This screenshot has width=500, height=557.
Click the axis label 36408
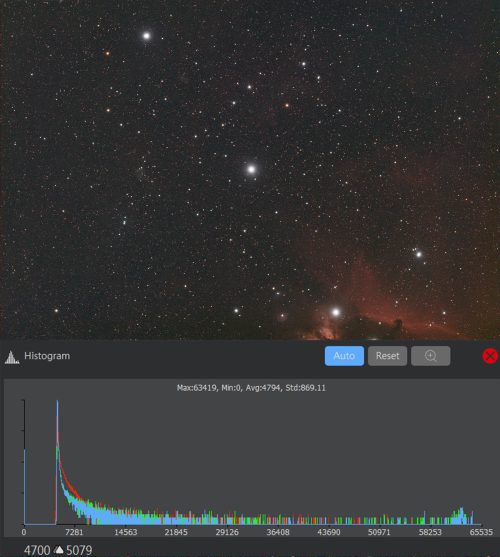point(278,532)
